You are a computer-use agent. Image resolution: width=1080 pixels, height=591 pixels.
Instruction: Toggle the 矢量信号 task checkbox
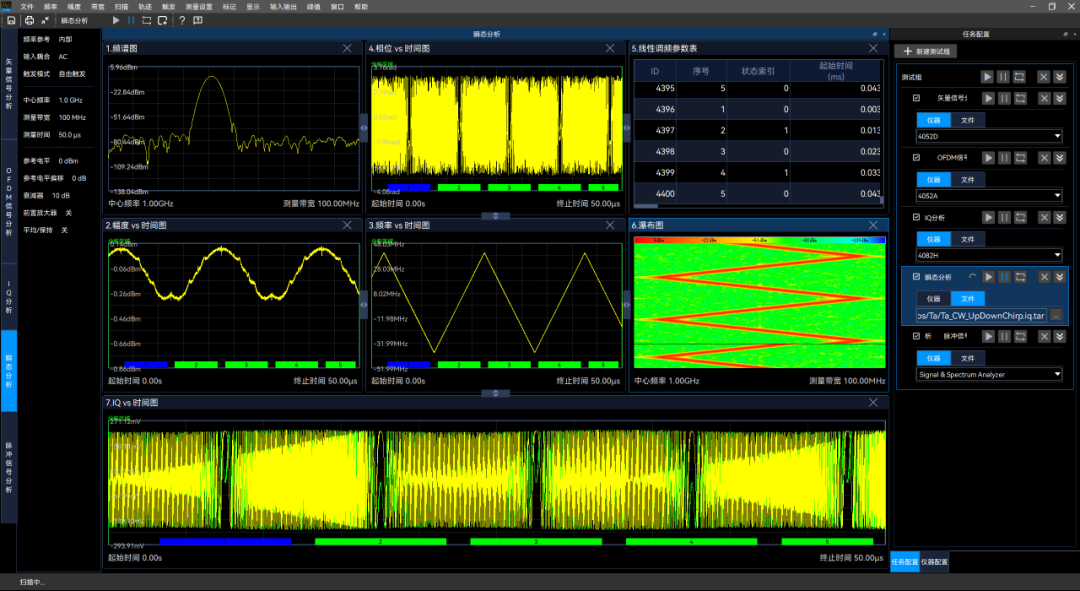916,98
